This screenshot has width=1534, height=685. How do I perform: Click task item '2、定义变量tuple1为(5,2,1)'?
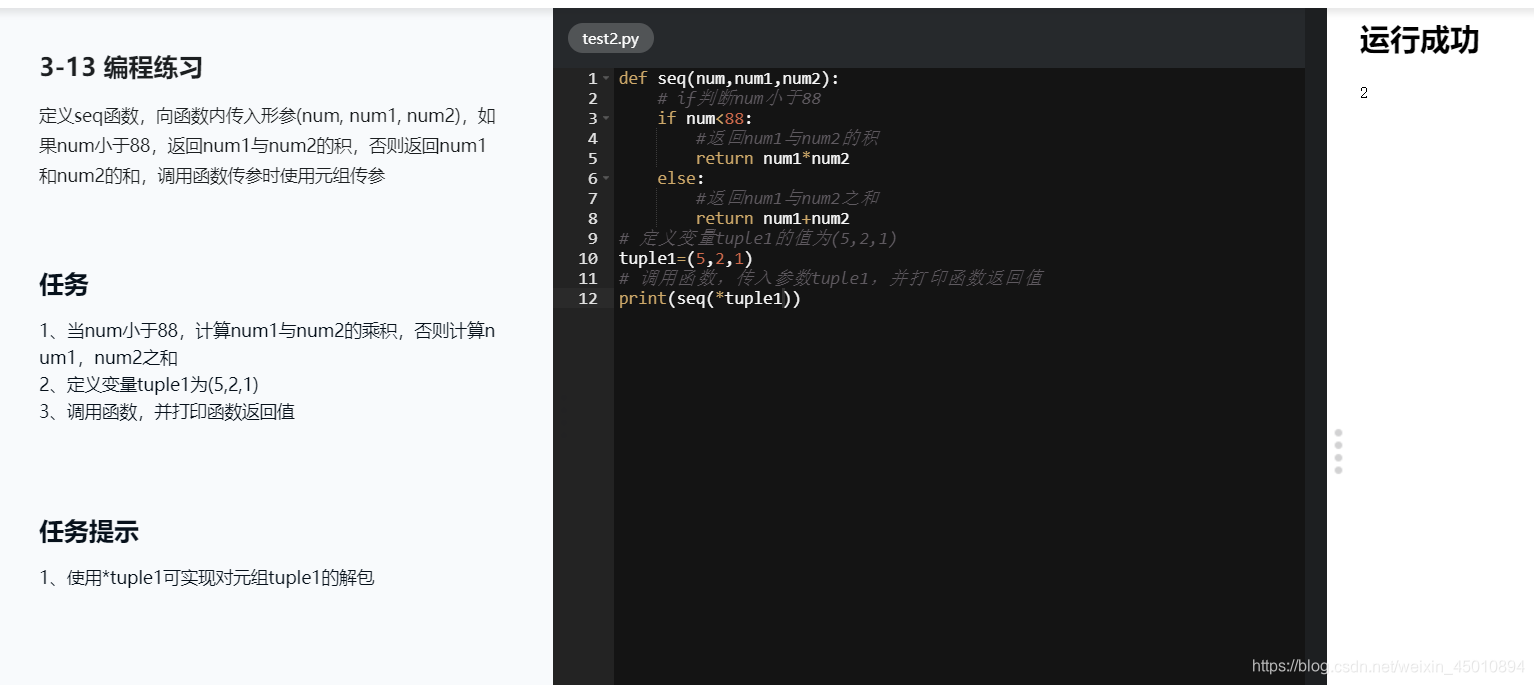coord(149,385)
